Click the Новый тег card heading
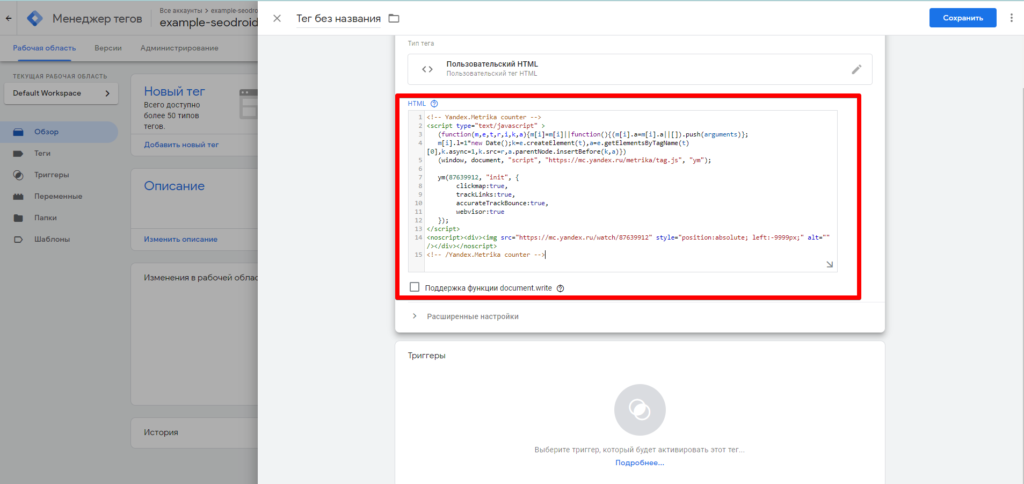The image size is (1024, 484). pos(175,91)
